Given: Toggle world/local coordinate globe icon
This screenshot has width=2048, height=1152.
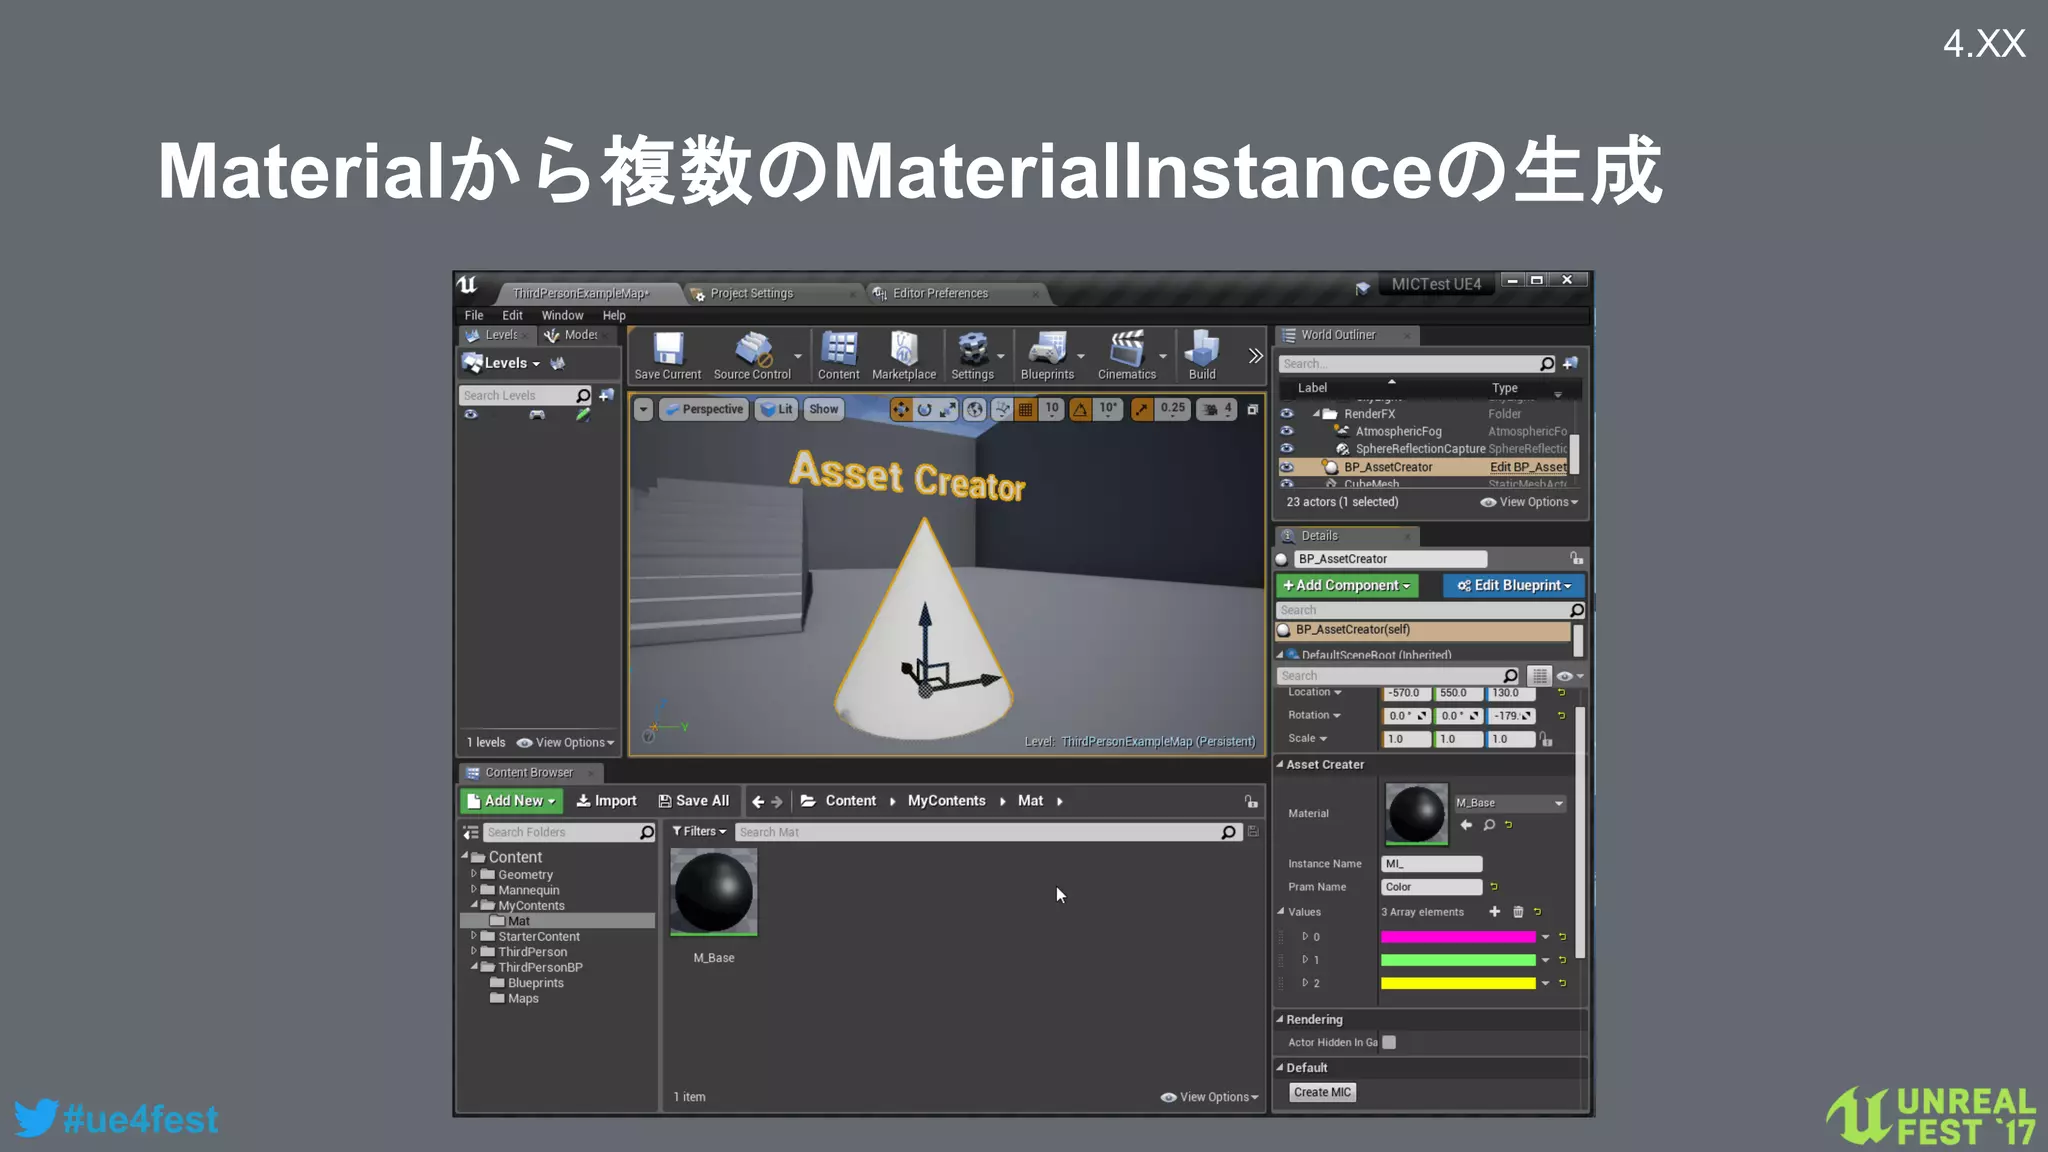Looking at the screenshot, I should (x=975, y=409).
